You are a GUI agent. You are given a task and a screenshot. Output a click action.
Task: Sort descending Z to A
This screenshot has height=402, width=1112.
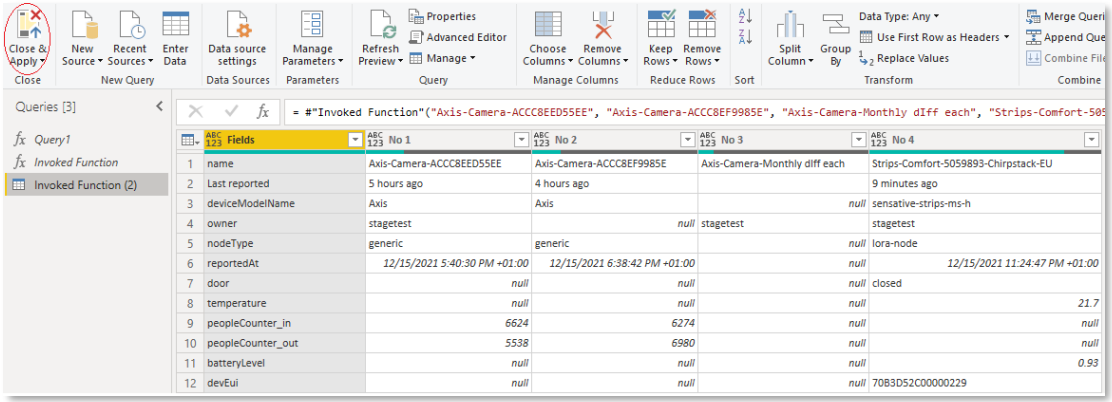tap(745, 38)
